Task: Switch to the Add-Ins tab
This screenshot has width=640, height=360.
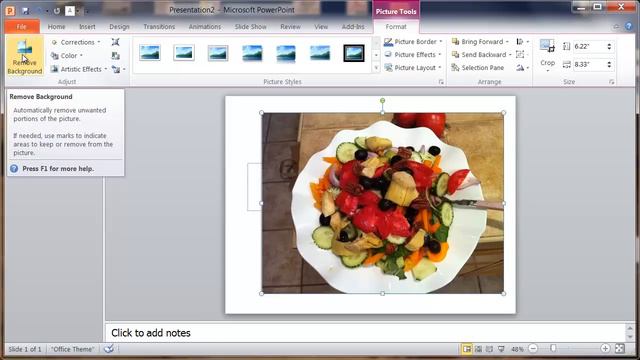Action: (x=353, y=27)
